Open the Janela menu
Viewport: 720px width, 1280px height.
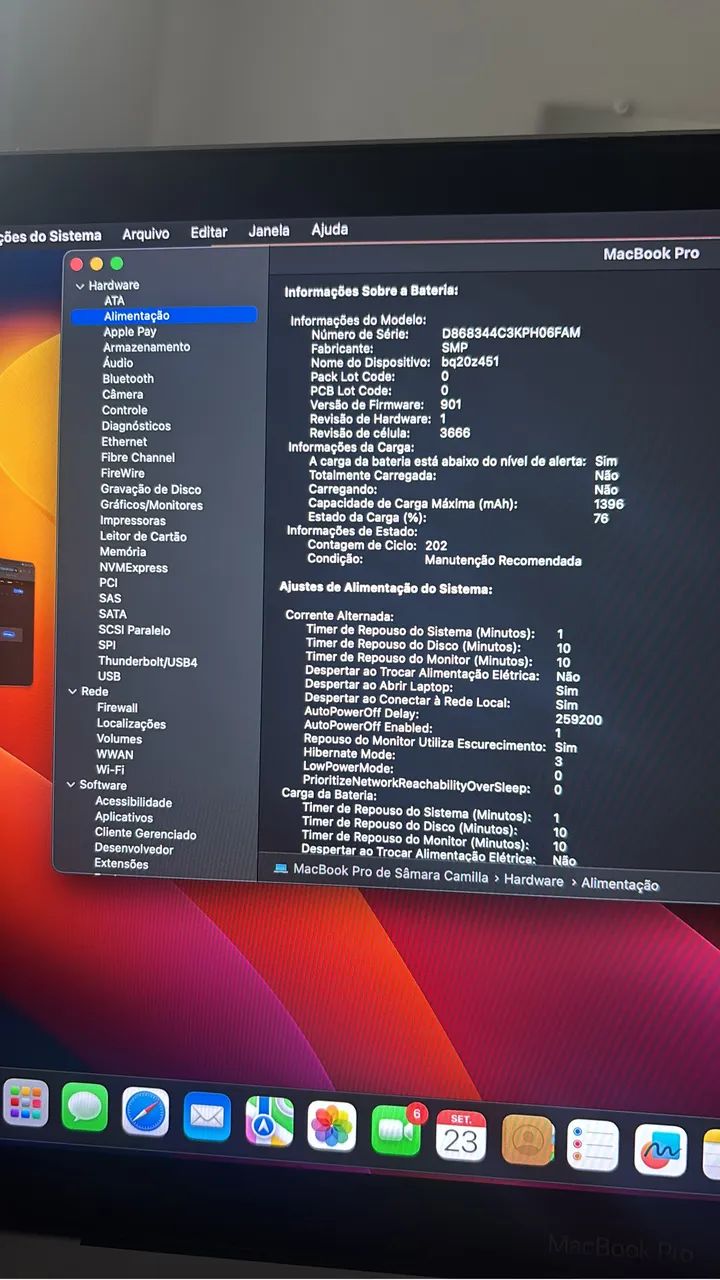(x=269, y=231)
